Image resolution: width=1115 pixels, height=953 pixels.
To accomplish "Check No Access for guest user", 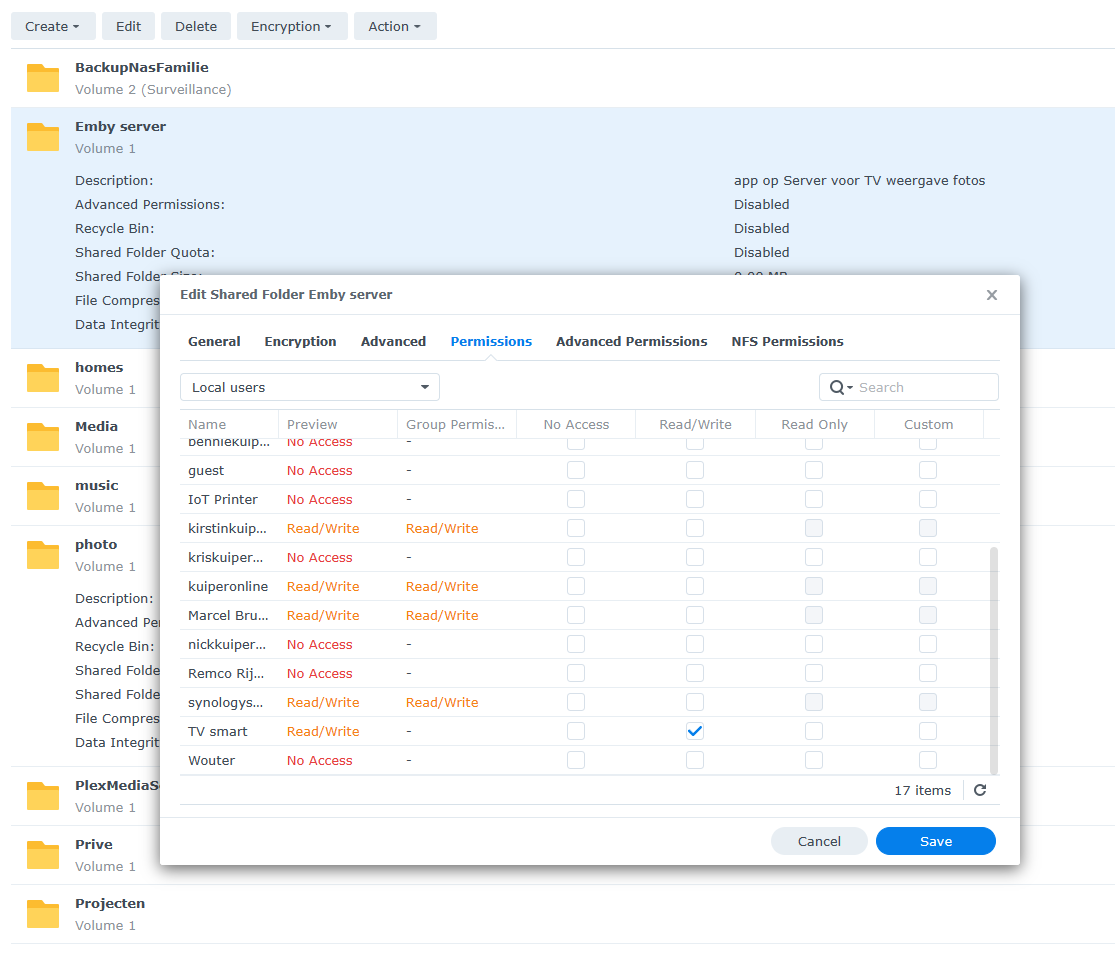I will [x=576, y=470].
